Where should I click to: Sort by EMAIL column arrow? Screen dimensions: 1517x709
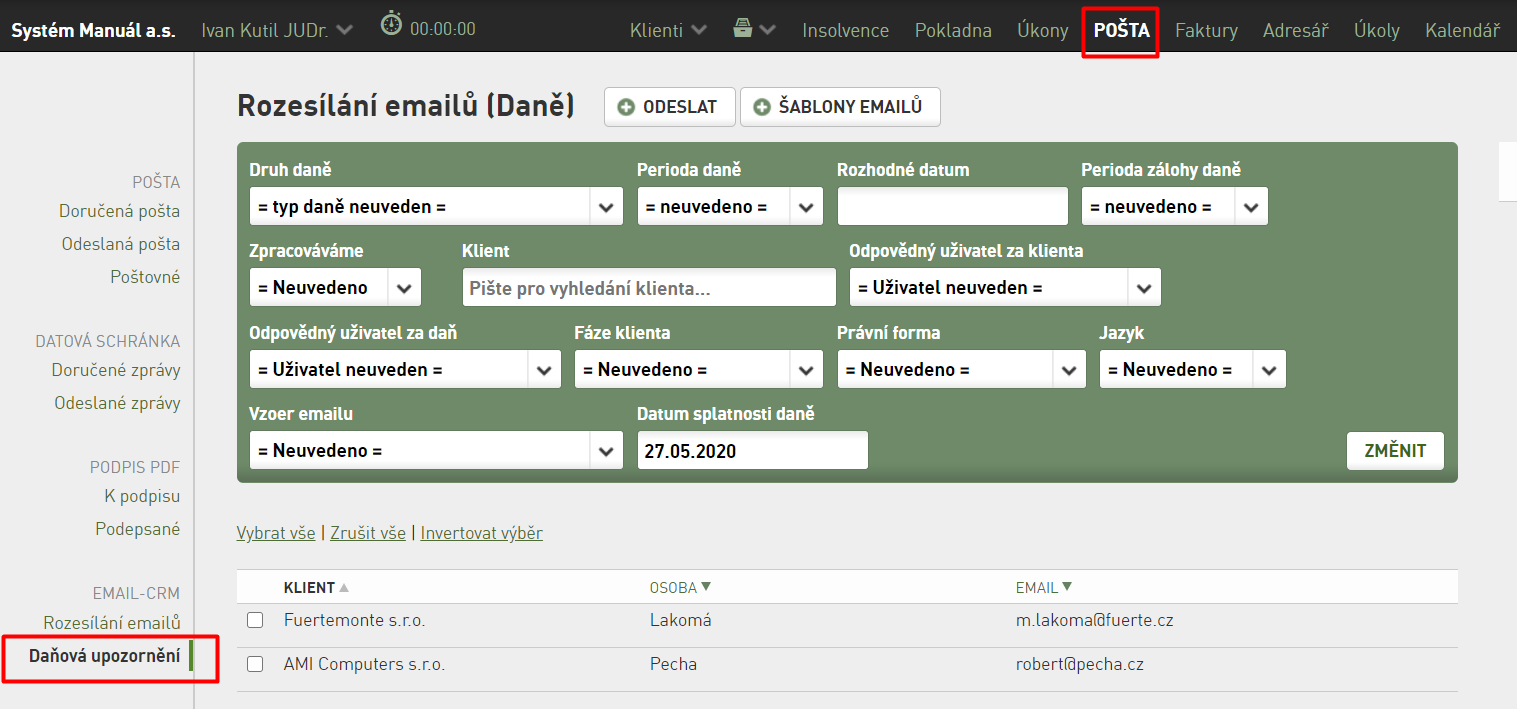tap(1067, 587)
